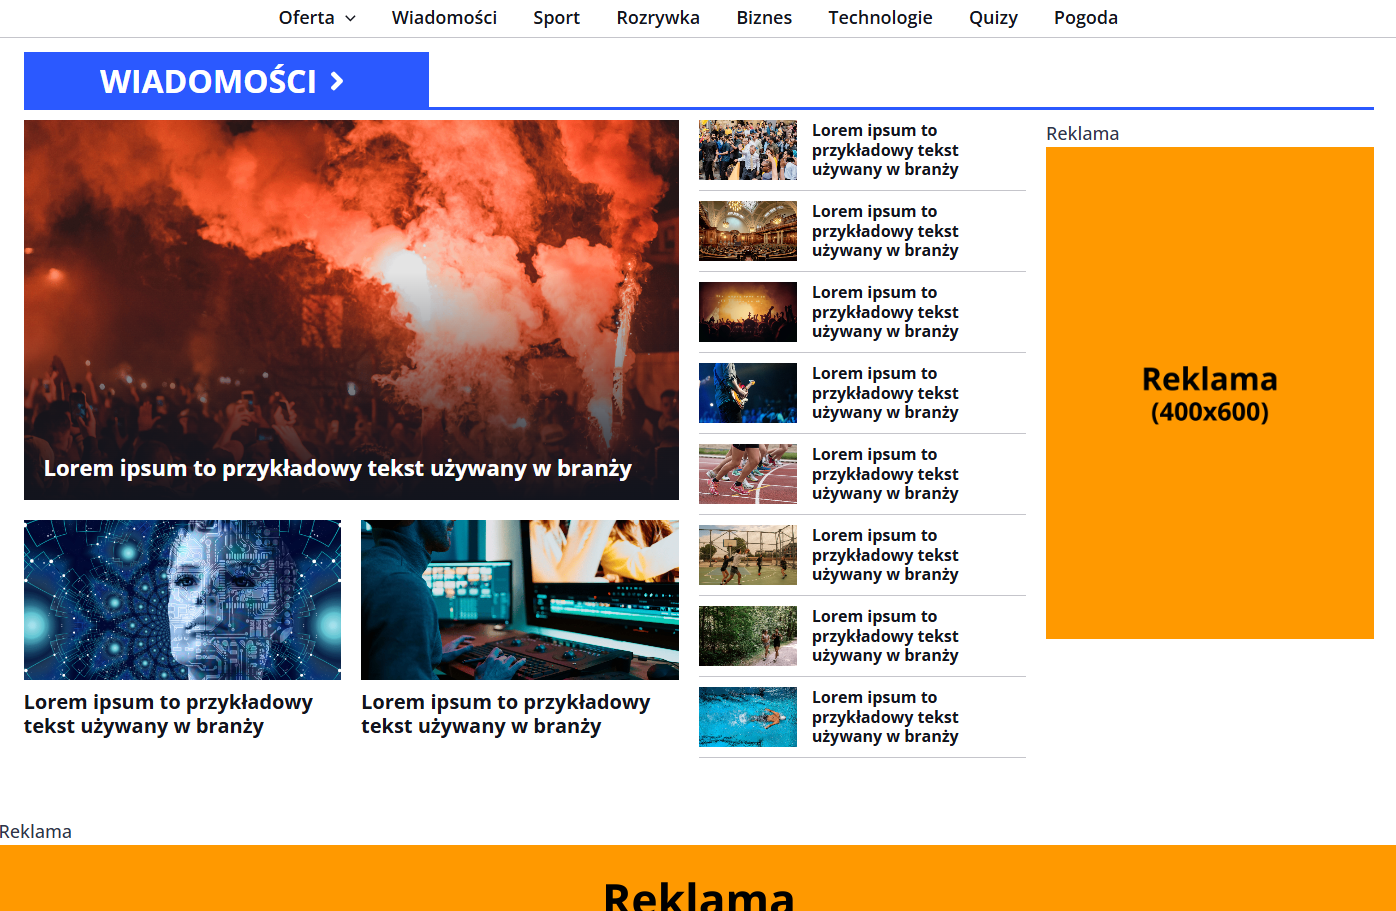Open the video editing workstation article thumbnail
The height and width of the screenshot is (911, 1396).
click(519, 600)
